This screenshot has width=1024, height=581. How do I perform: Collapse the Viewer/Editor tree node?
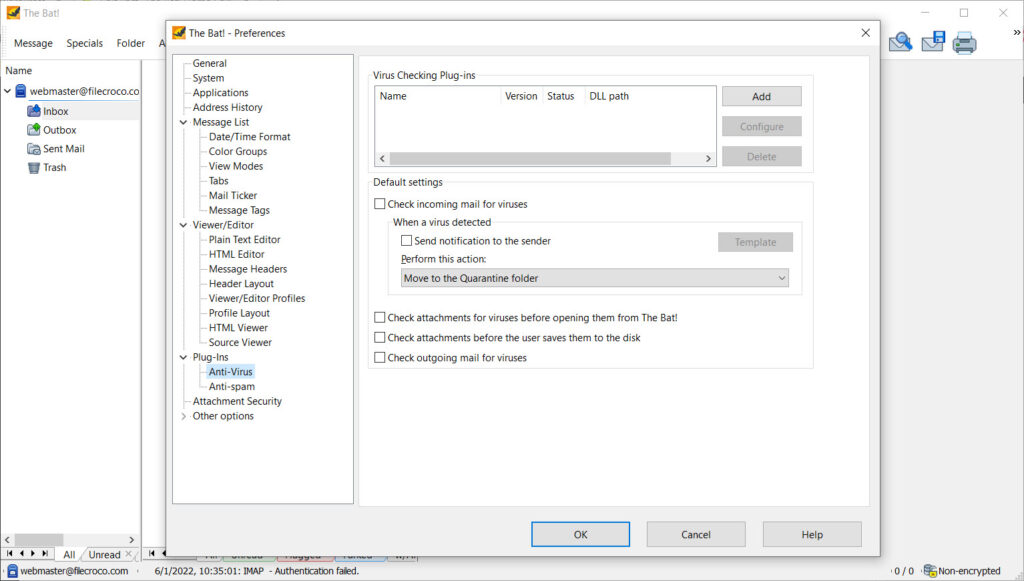[x=184, y=225]
